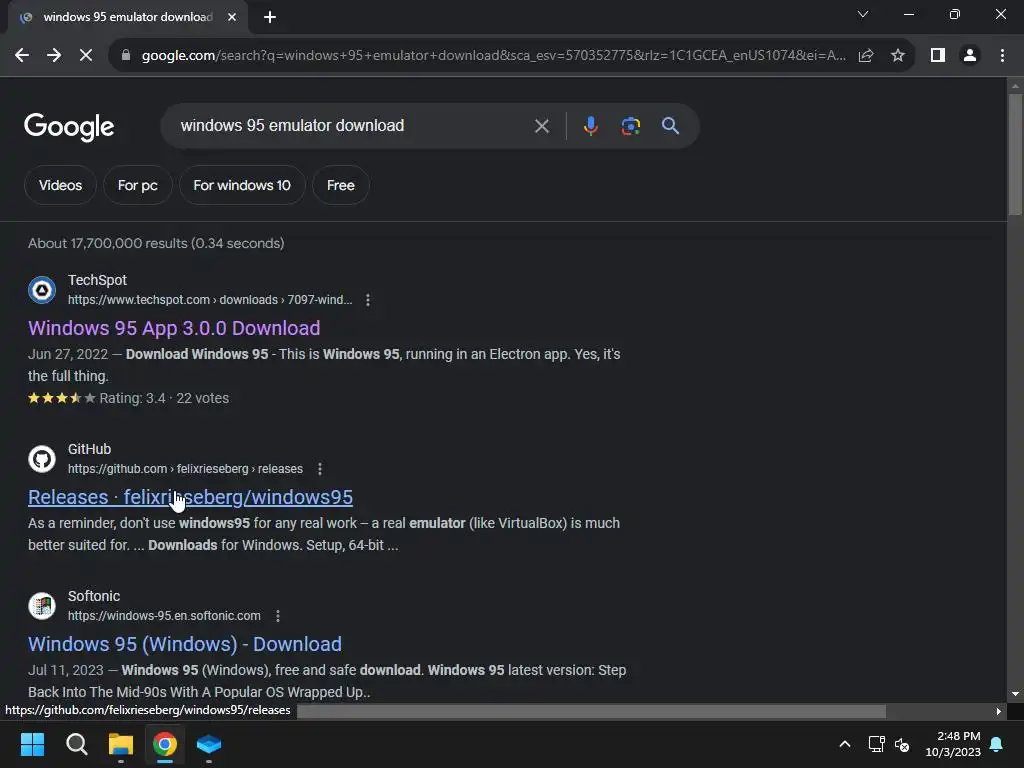This screenshot has height=768, width=1024.
Task: Open notifications bell icon
Action: click(997, 744)
